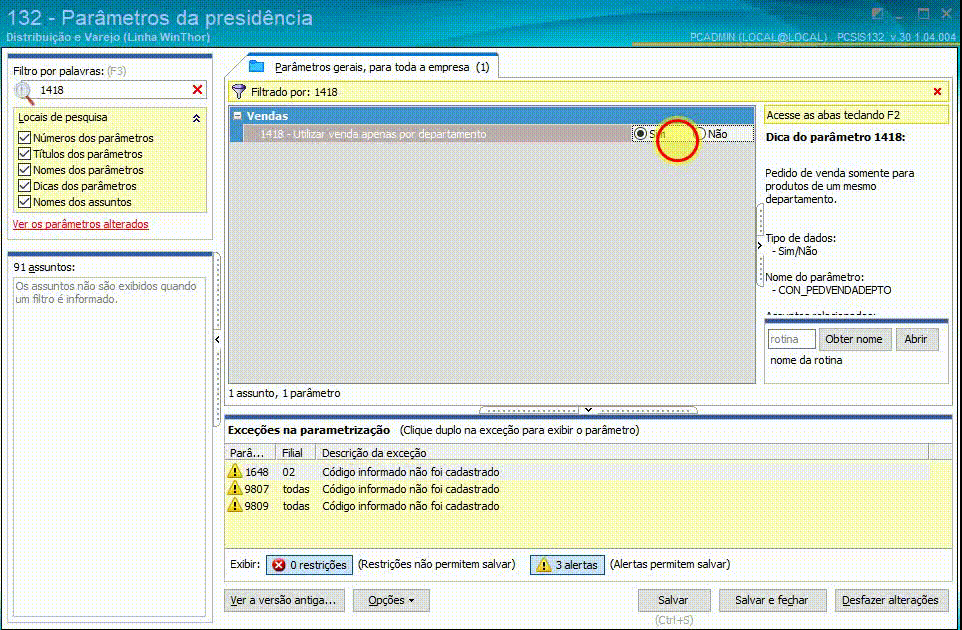
Task: Collapse the exceptions panel with down chevron
Action: point(588,409)
